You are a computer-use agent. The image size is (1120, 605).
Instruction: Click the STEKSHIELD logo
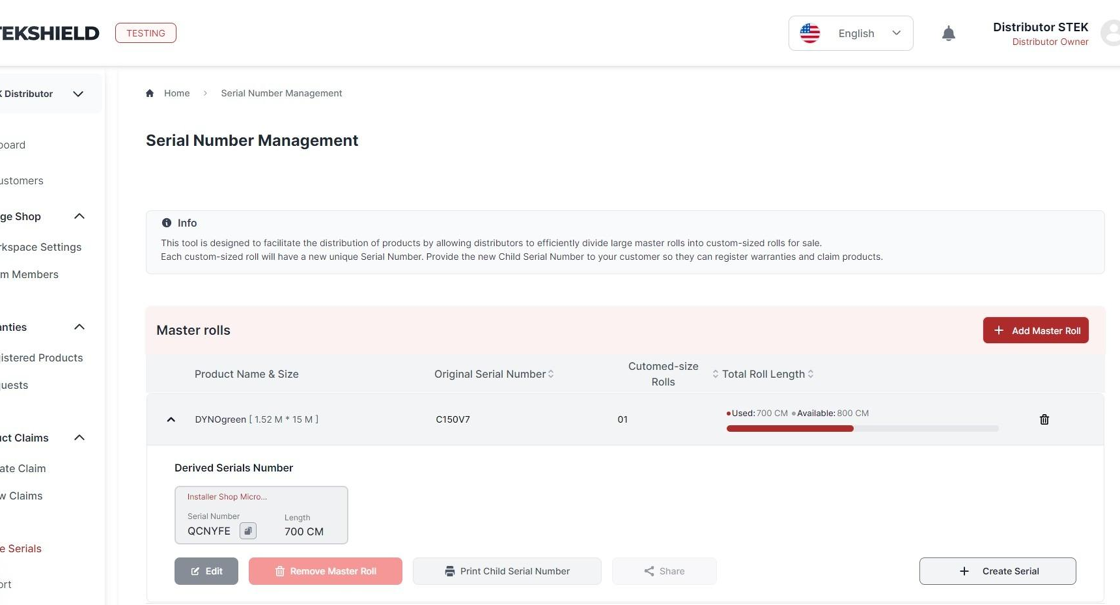[49, 33]
